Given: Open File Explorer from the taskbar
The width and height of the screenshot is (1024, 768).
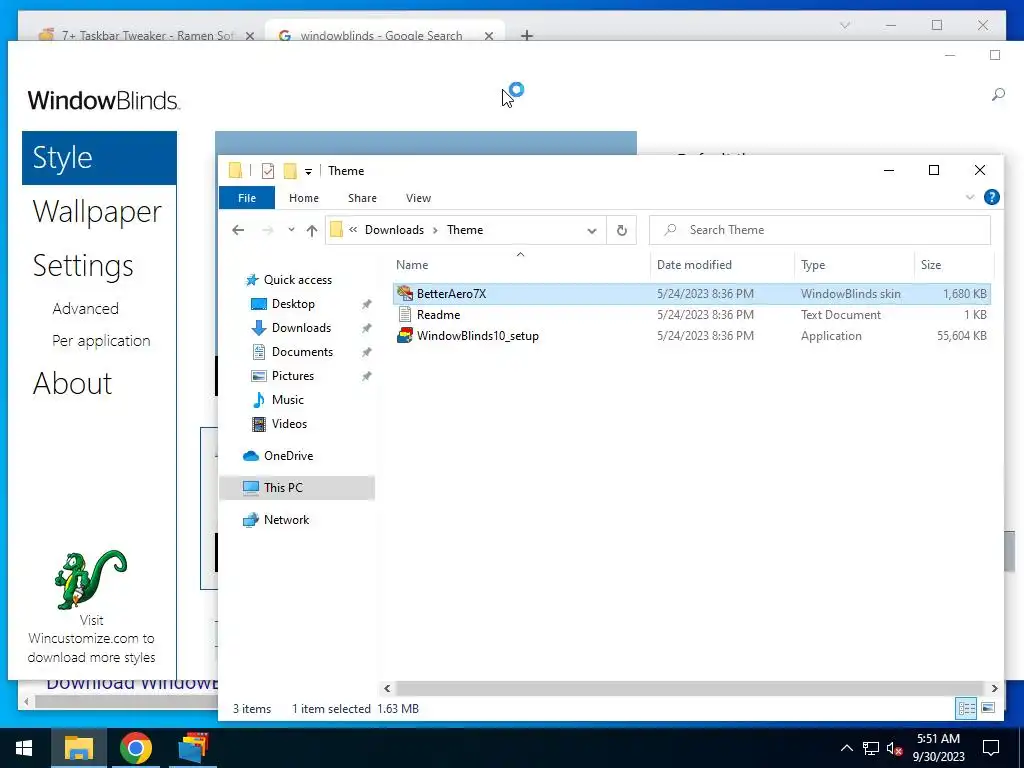Looking at the screenshot, I should pos(79,748).
